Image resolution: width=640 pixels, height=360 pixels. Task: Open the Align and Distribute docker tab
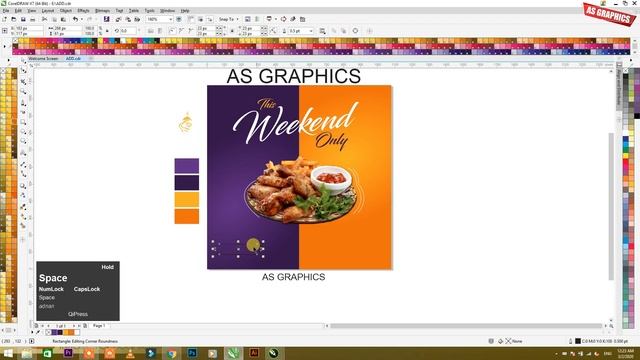pos(619,88)
